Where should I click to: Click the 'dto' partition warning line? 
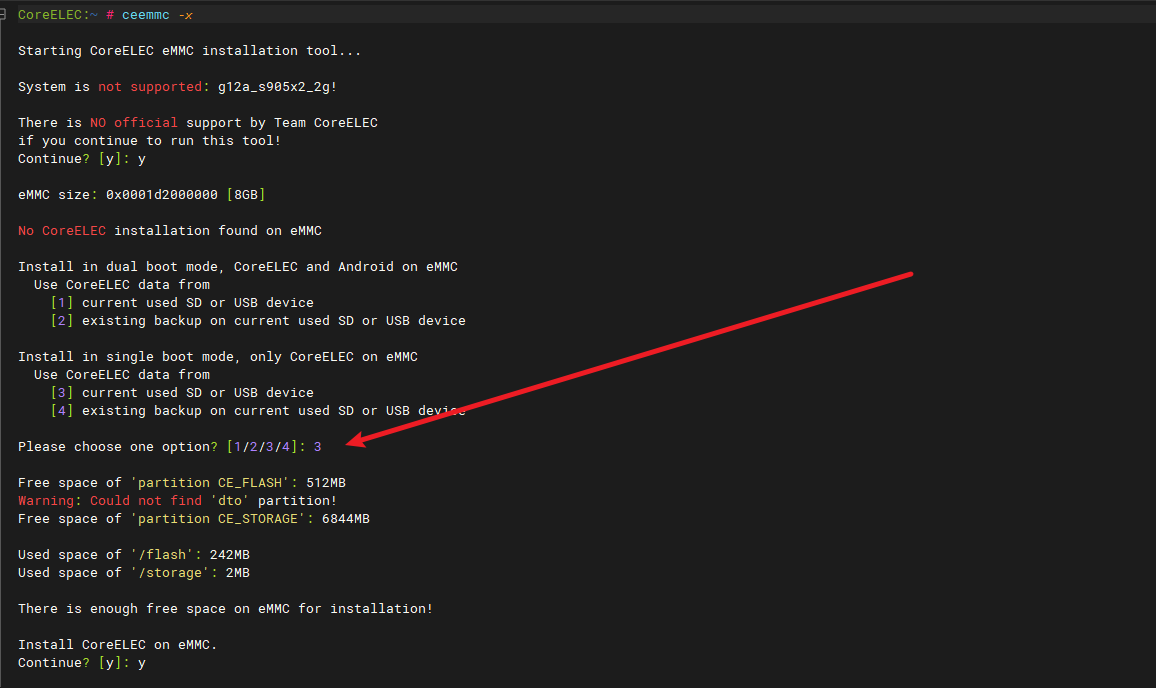click(x=177, y=501)
